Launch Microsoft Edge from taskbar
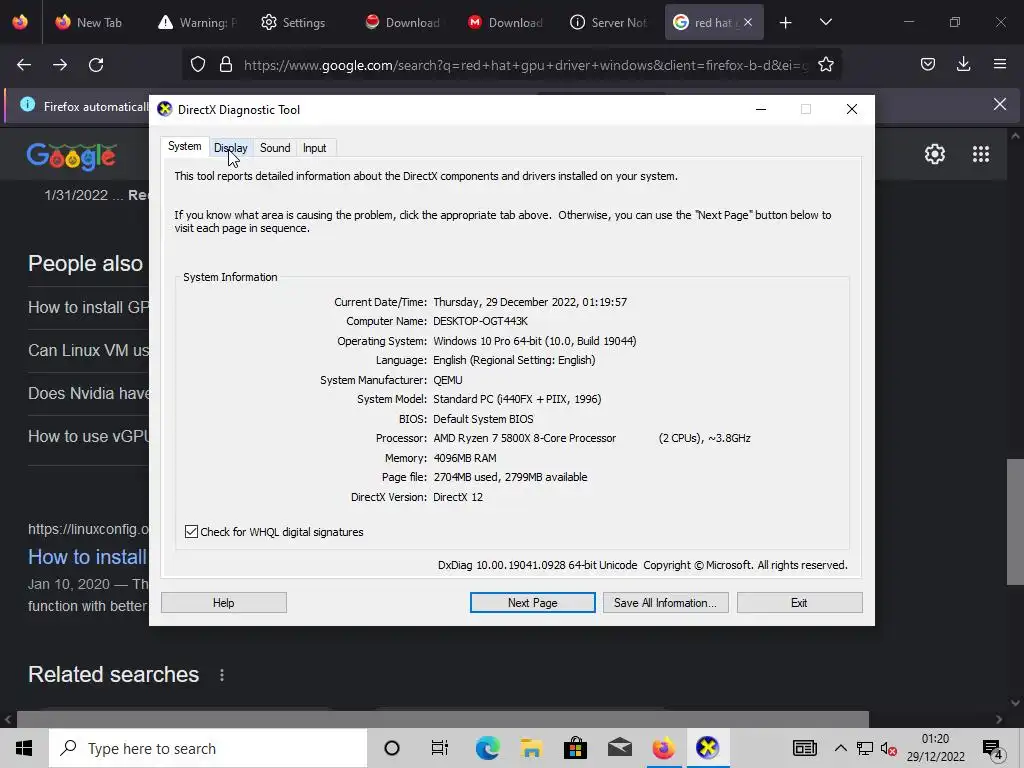This screenshot has width=1024, height=768. 487,748
